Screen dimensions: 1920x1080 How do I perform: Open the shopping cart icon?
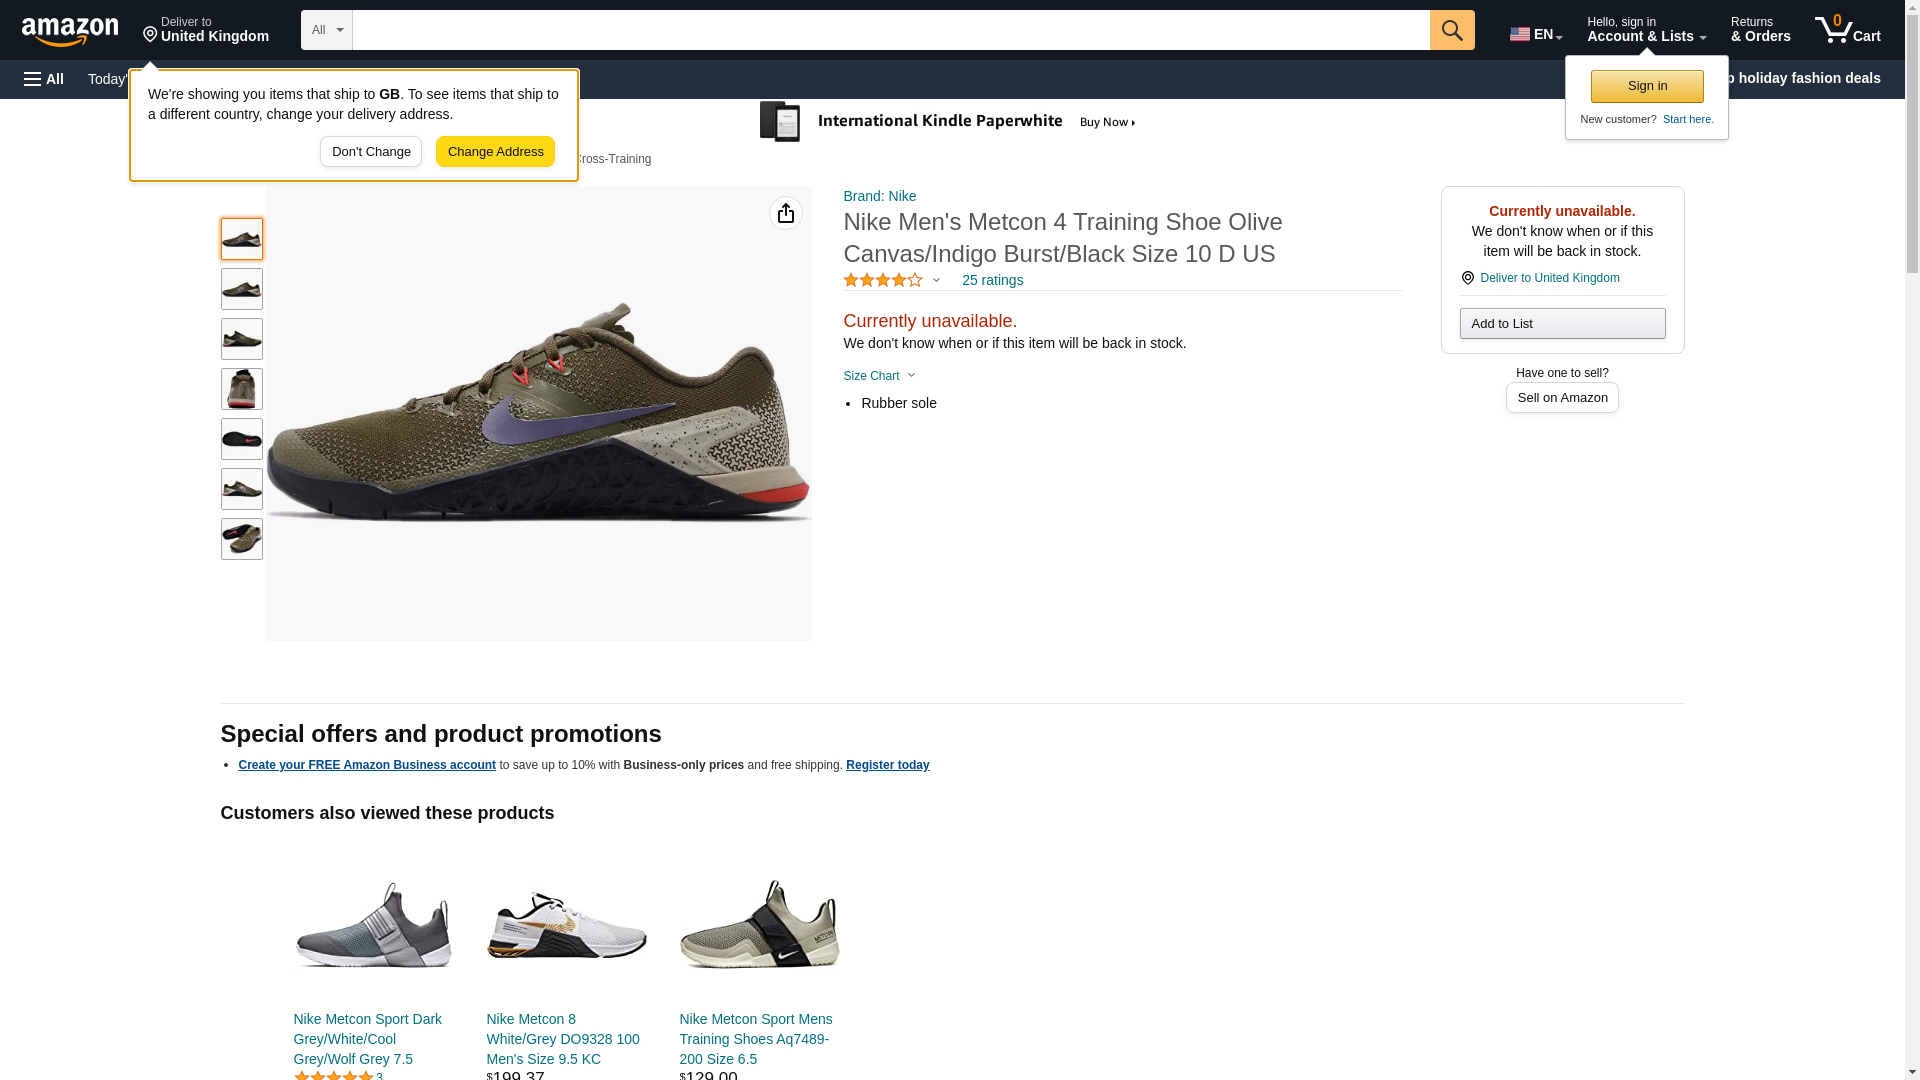[x=1846, y=30]
